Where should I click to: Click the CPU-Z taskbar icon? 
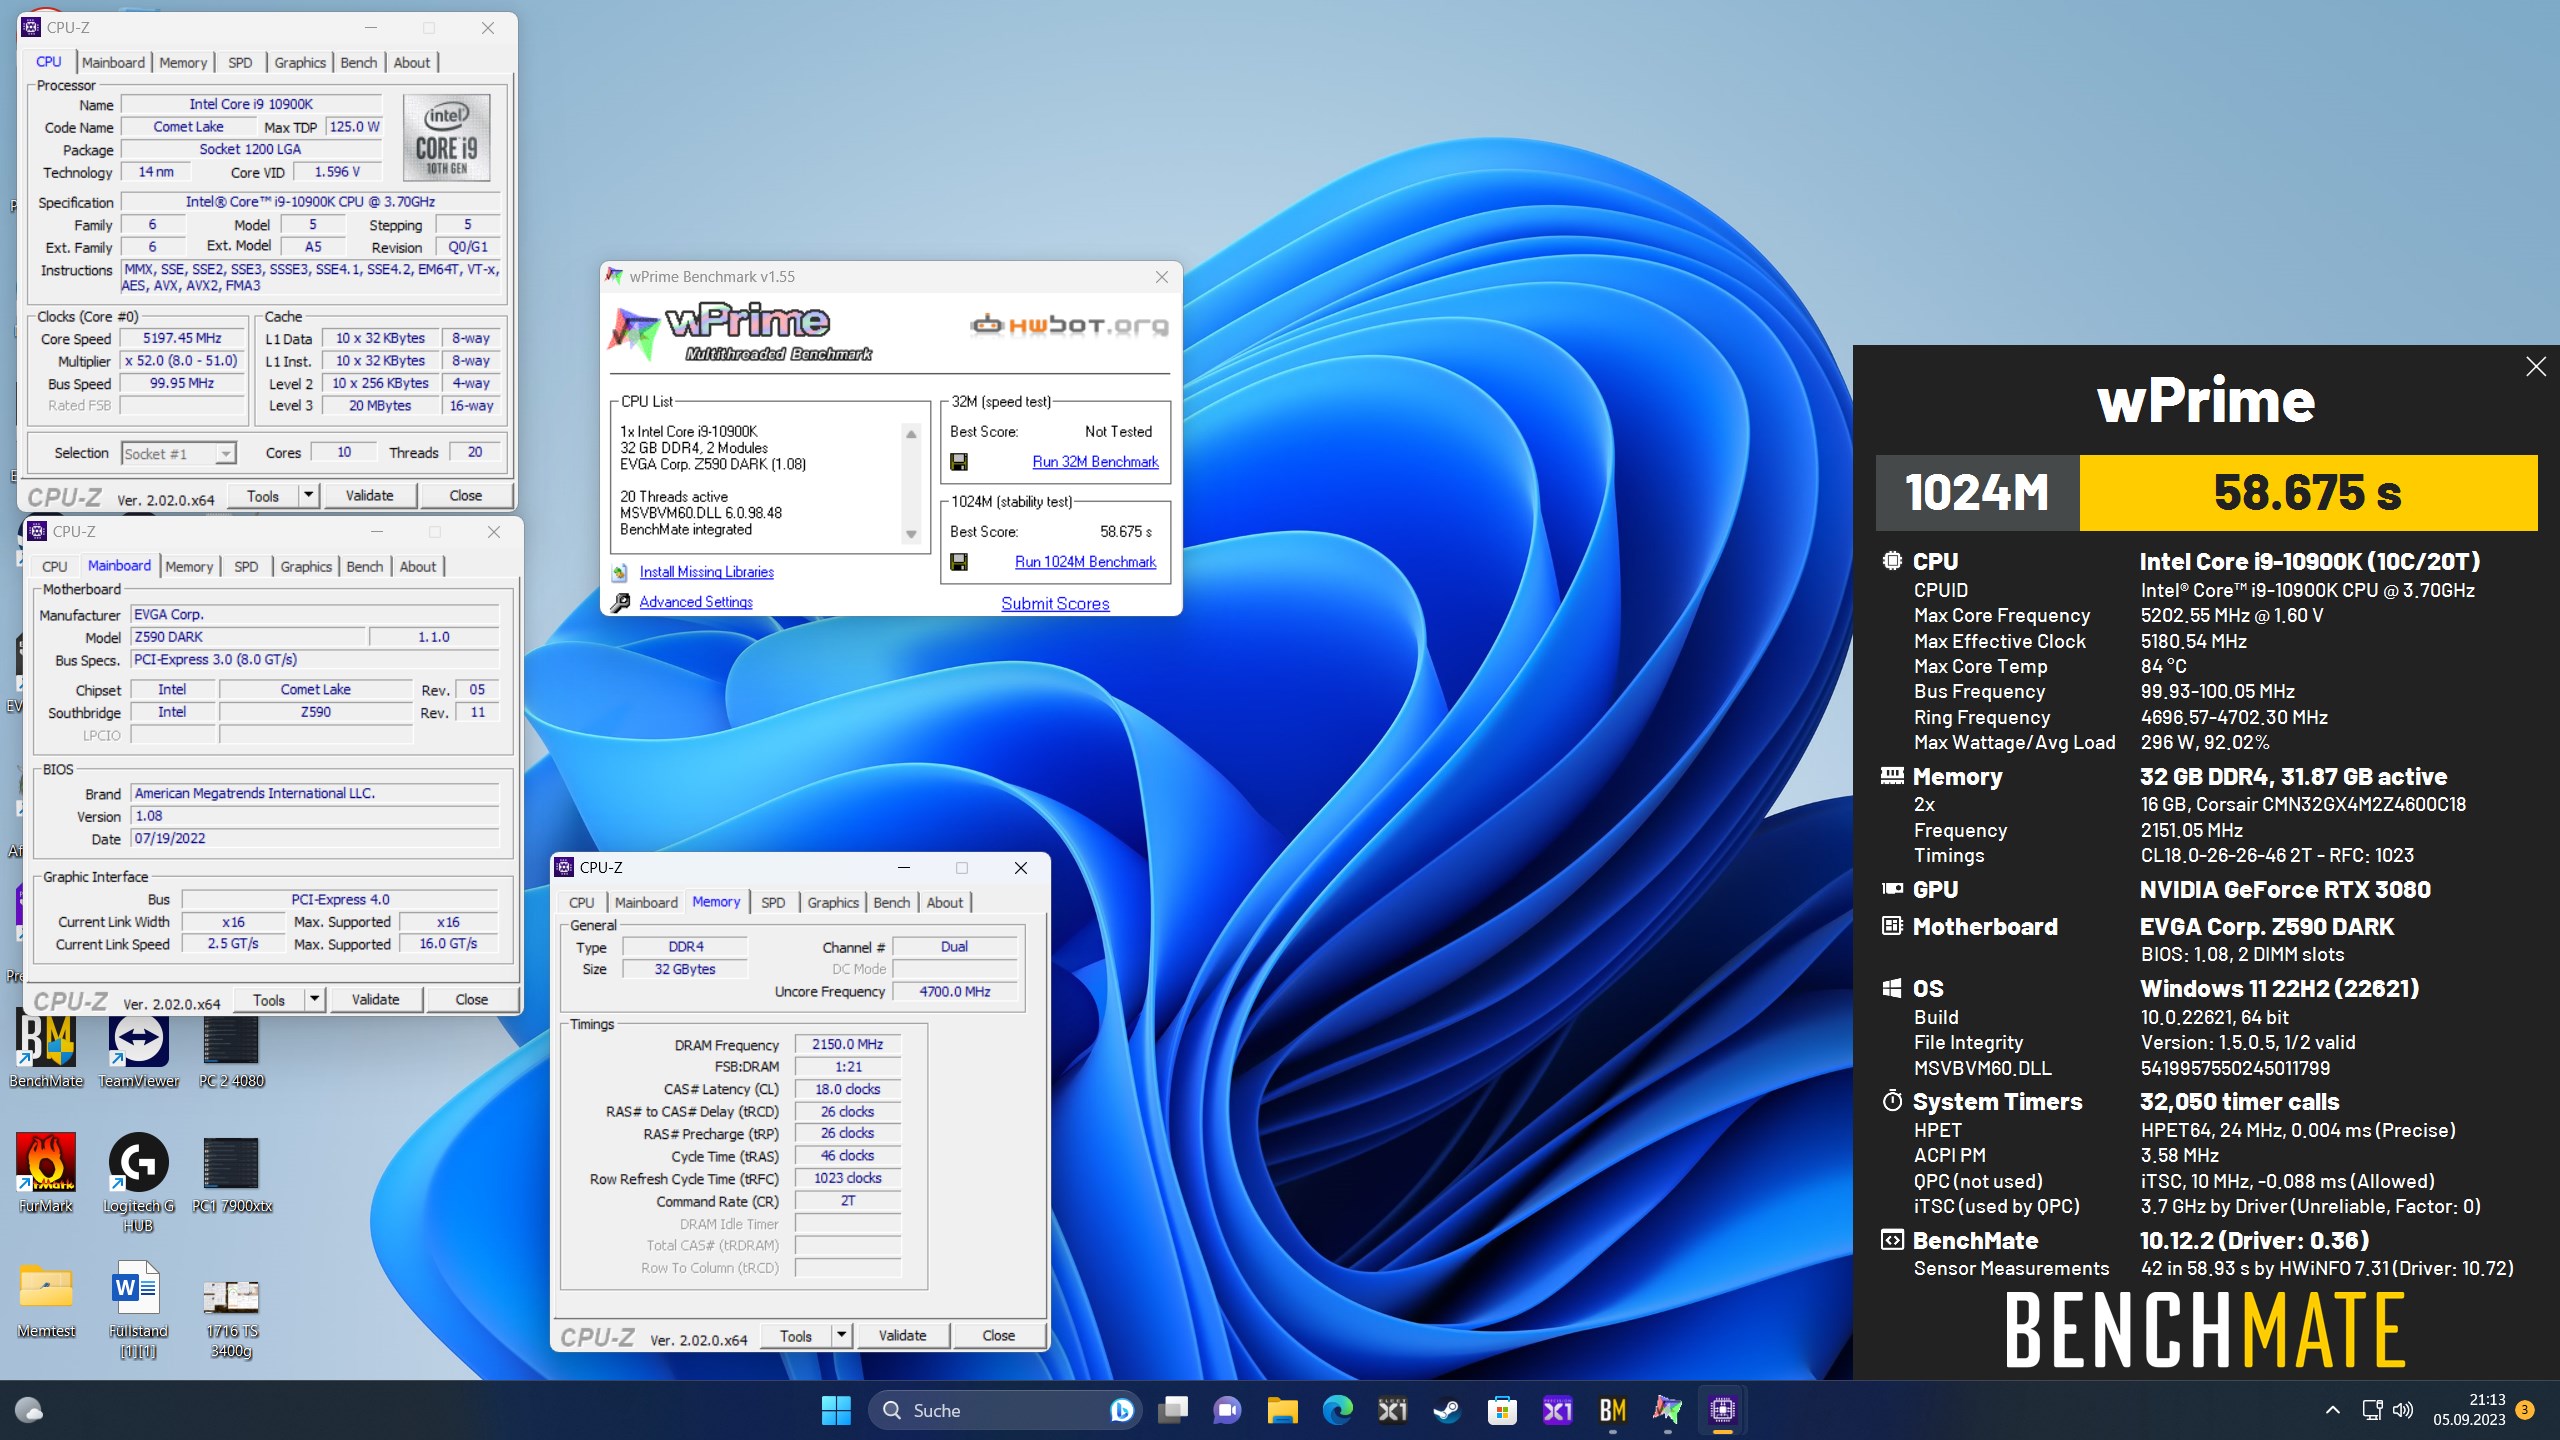[x=1722, y=1410]
